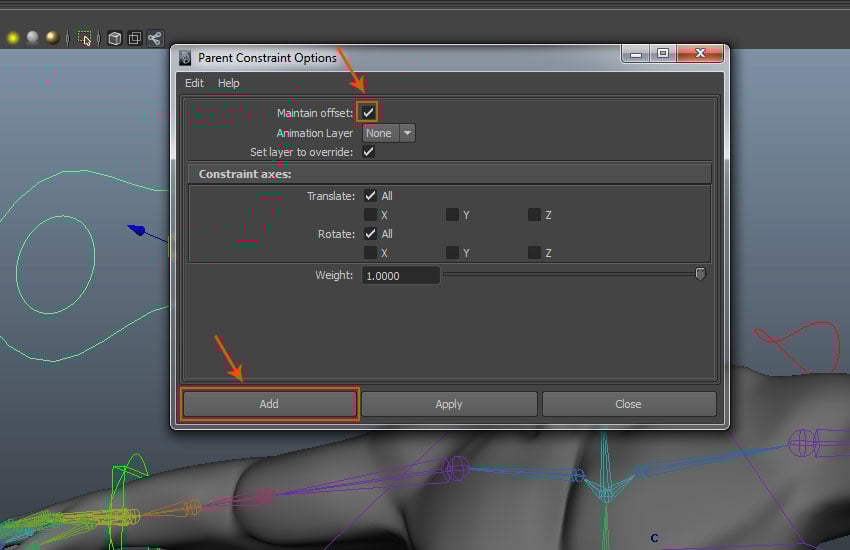The width and height of the screenshot is (850, 550).
Task: Click the overlapping squares toolbar icon
Action: 134,38
